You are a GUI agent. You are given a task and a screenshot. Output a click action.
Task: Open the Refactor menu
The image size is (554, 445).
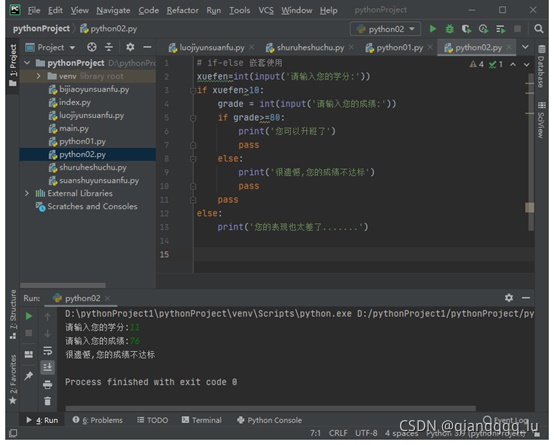click(x=182, y=10)
